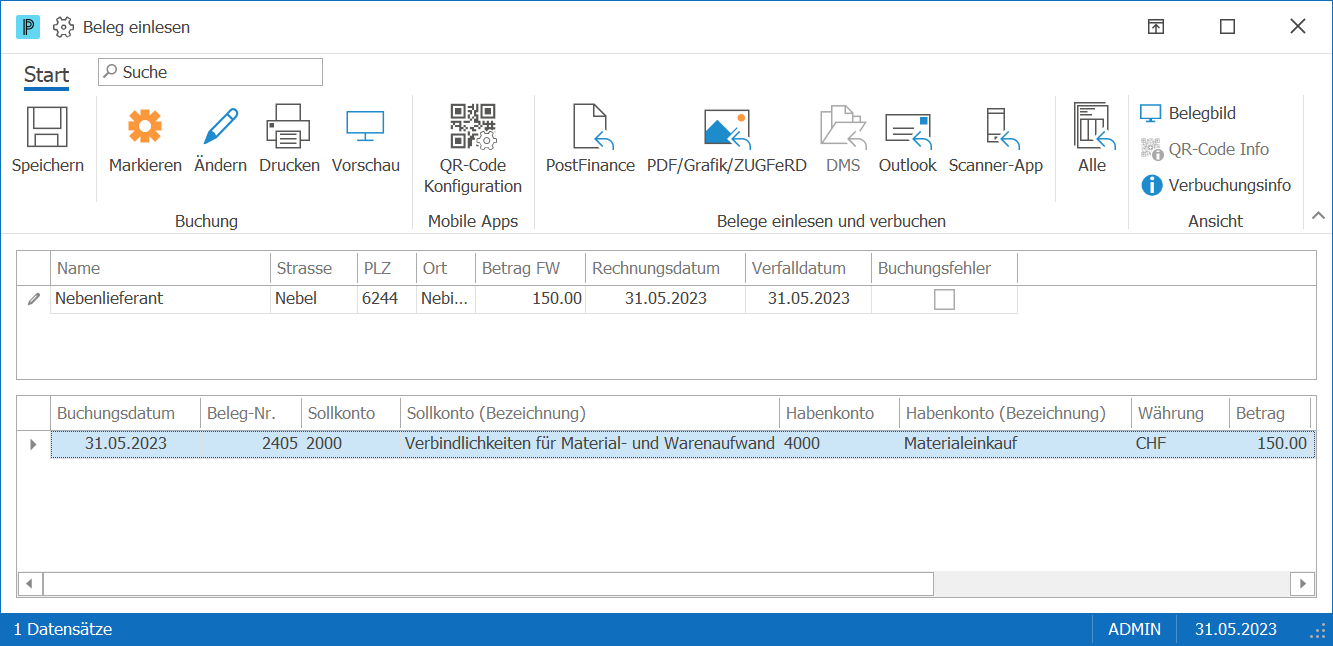The height and width of the screenshot is (646, 1333).
Task: Click the horizontal scrollbar thumb
Action: point(488,583)
